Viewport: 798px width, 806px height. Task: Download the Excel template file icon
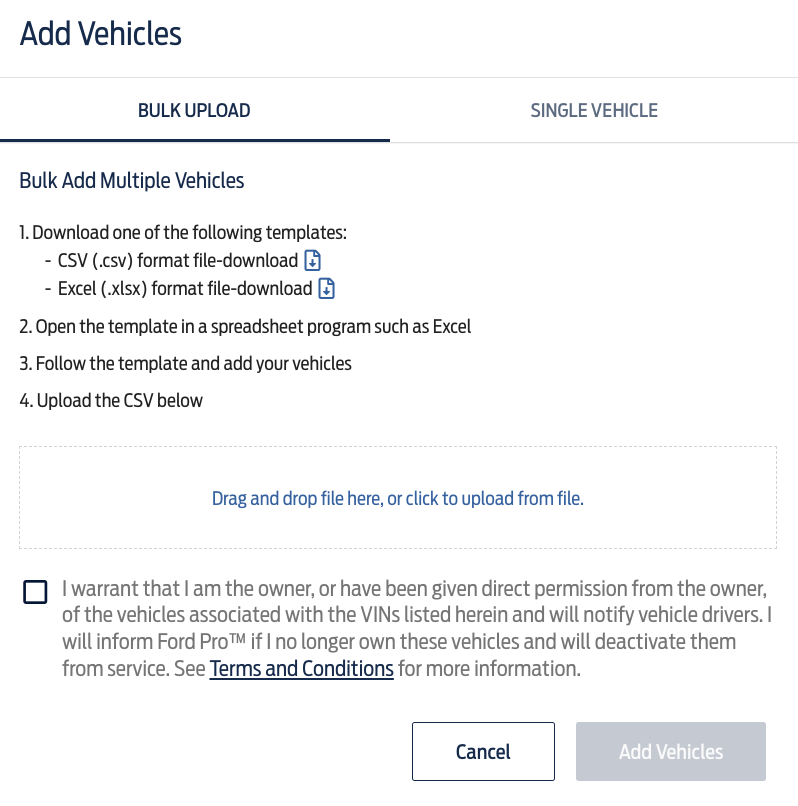(x=327, y=288)
